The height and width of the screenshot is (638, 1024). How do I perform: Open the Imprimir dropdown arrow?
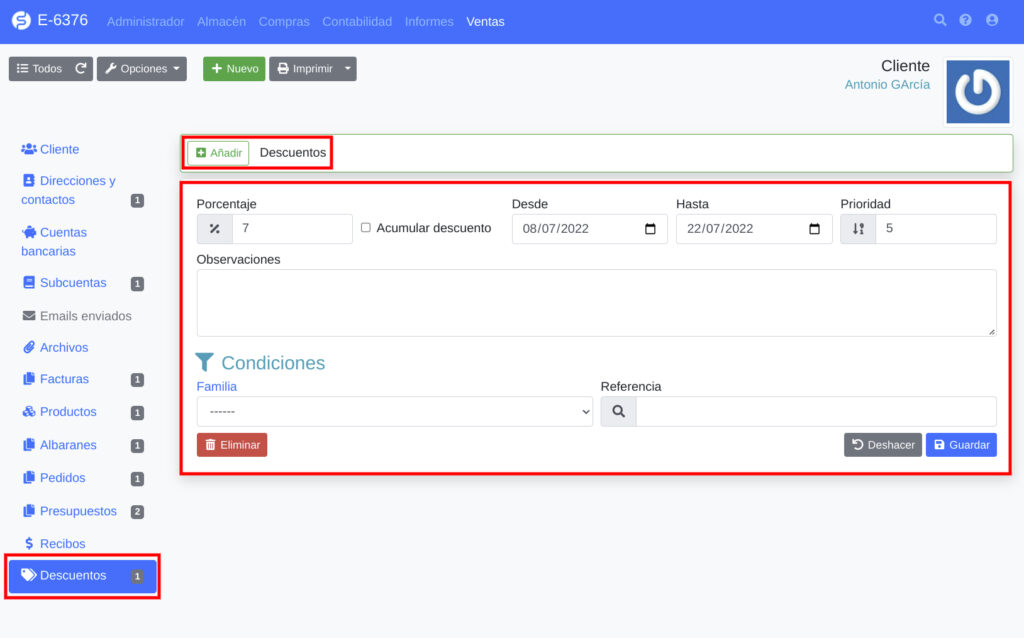click(x=347, y=69)
